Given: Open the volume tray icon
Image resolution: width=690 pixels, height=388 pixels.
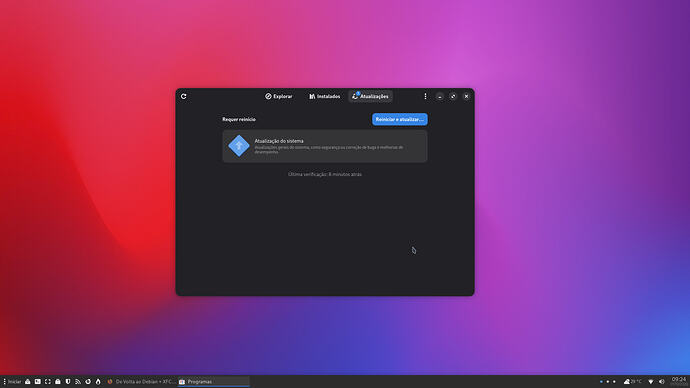Looking at the screenshot, I should 661,381.
